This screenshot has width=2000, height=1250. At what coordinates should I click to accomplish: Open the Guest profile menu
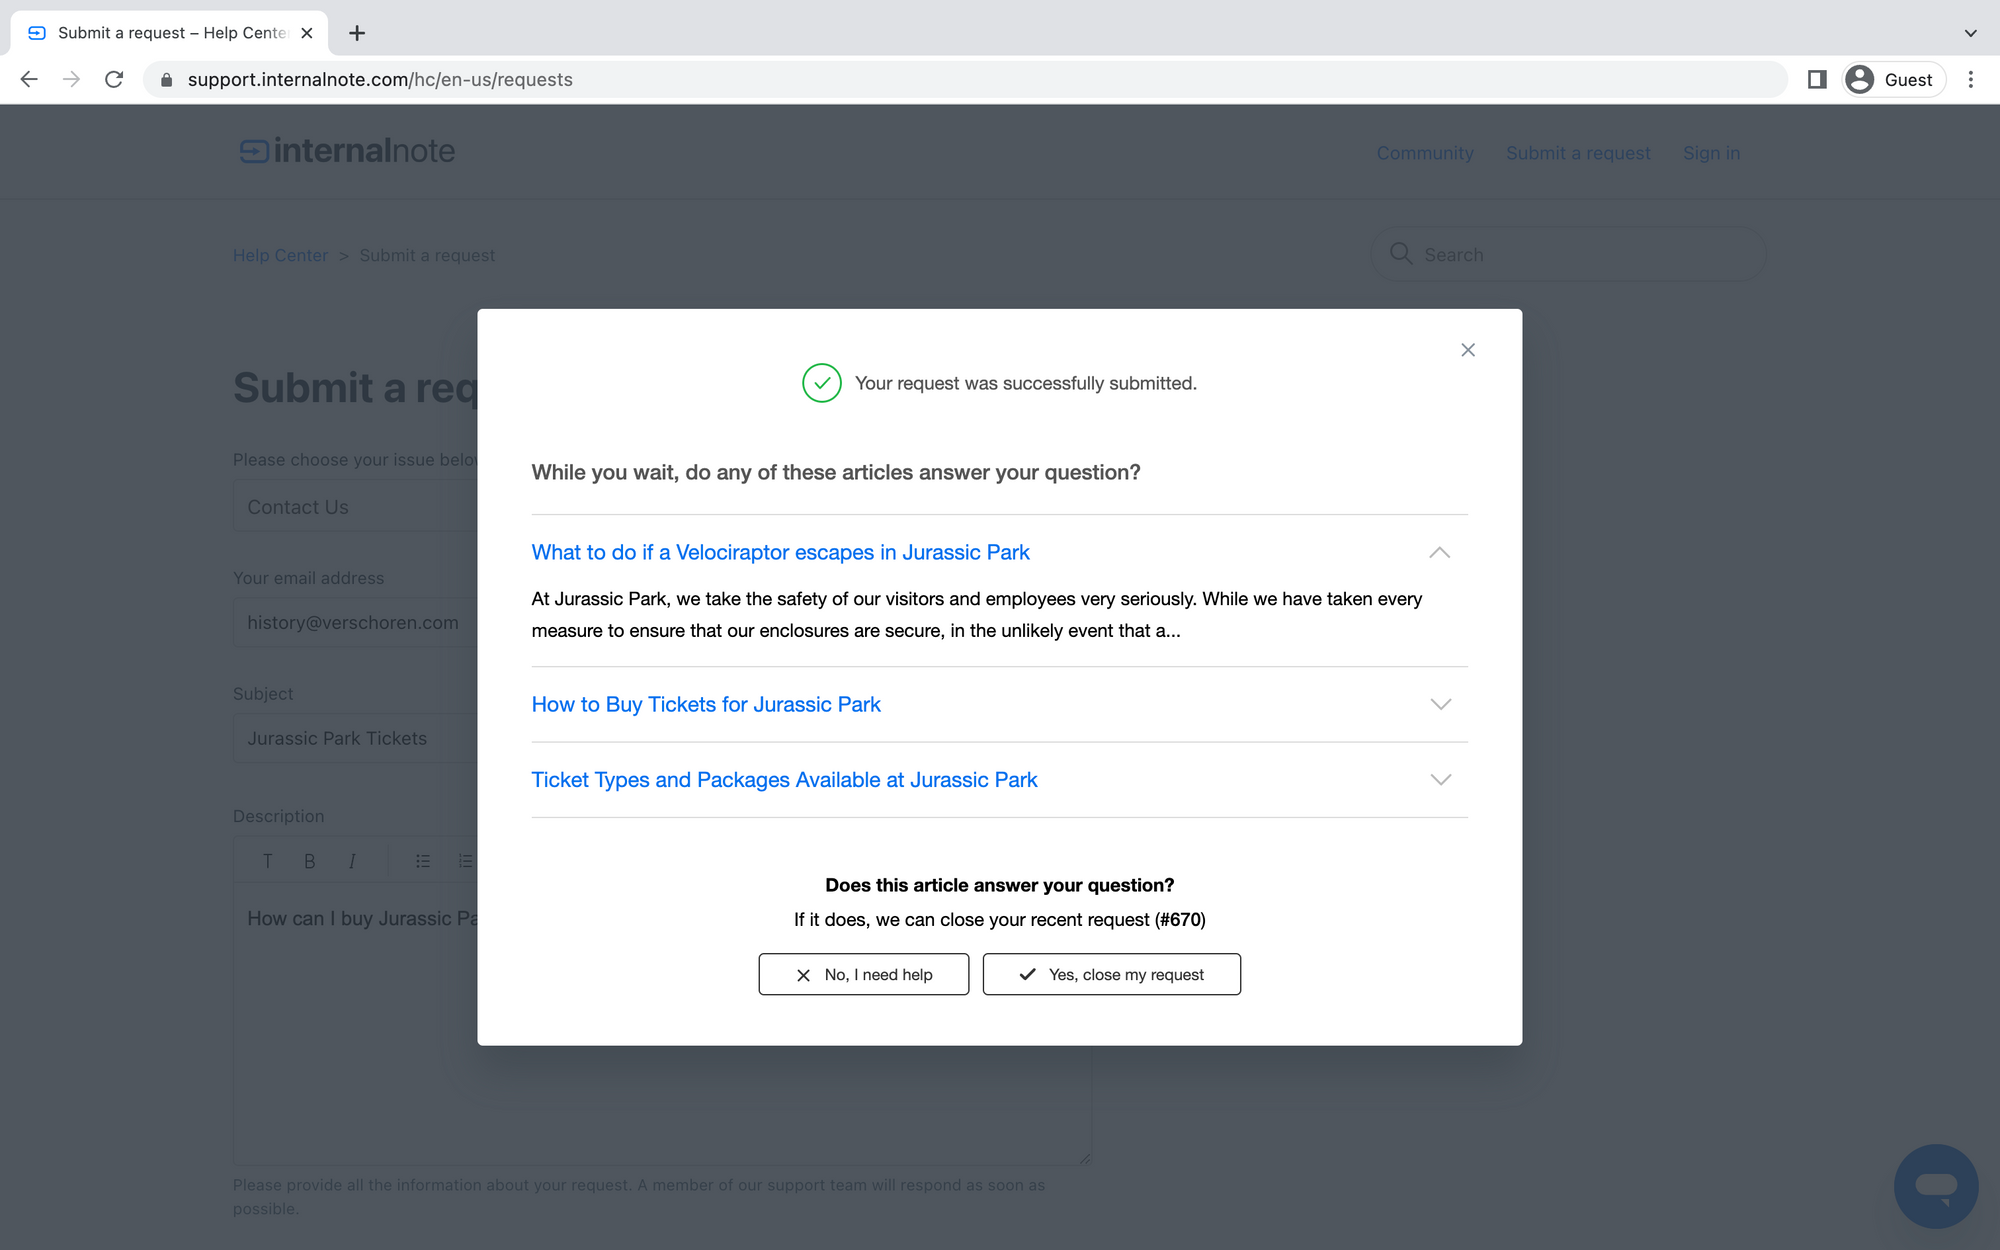coord(1892,80)
